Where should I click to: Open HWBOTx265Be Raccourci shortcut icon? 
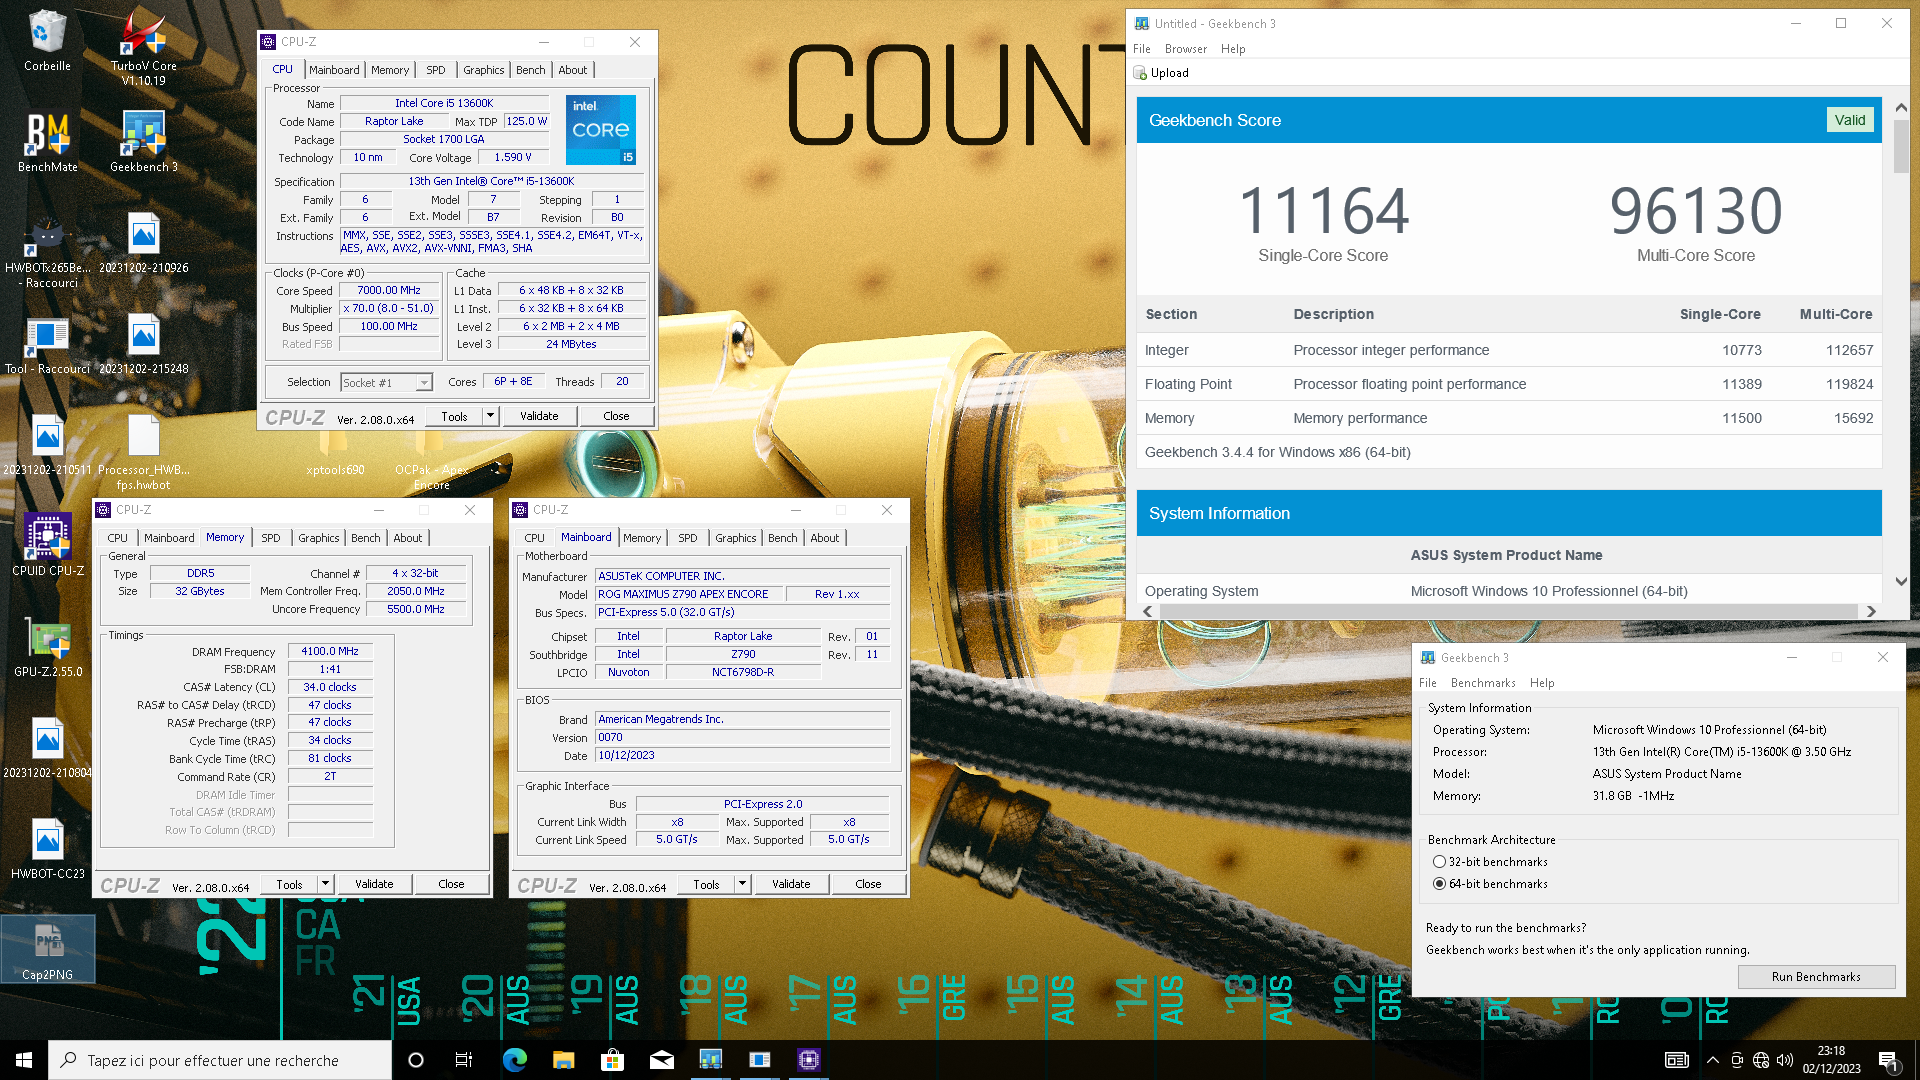[x=47, y=250]
